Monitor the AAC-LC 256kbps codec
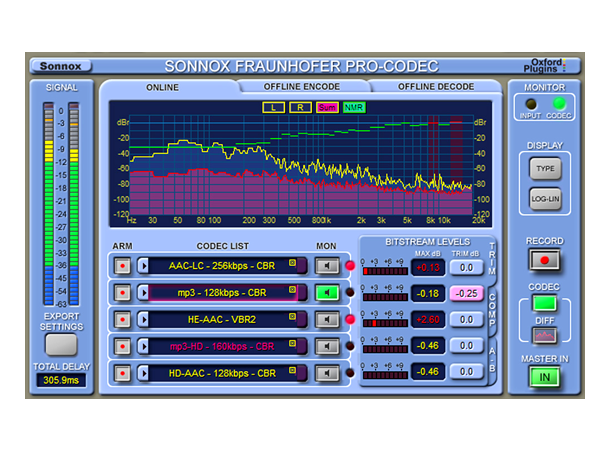This screenshot has height=450, width=610. pos(327,266)
